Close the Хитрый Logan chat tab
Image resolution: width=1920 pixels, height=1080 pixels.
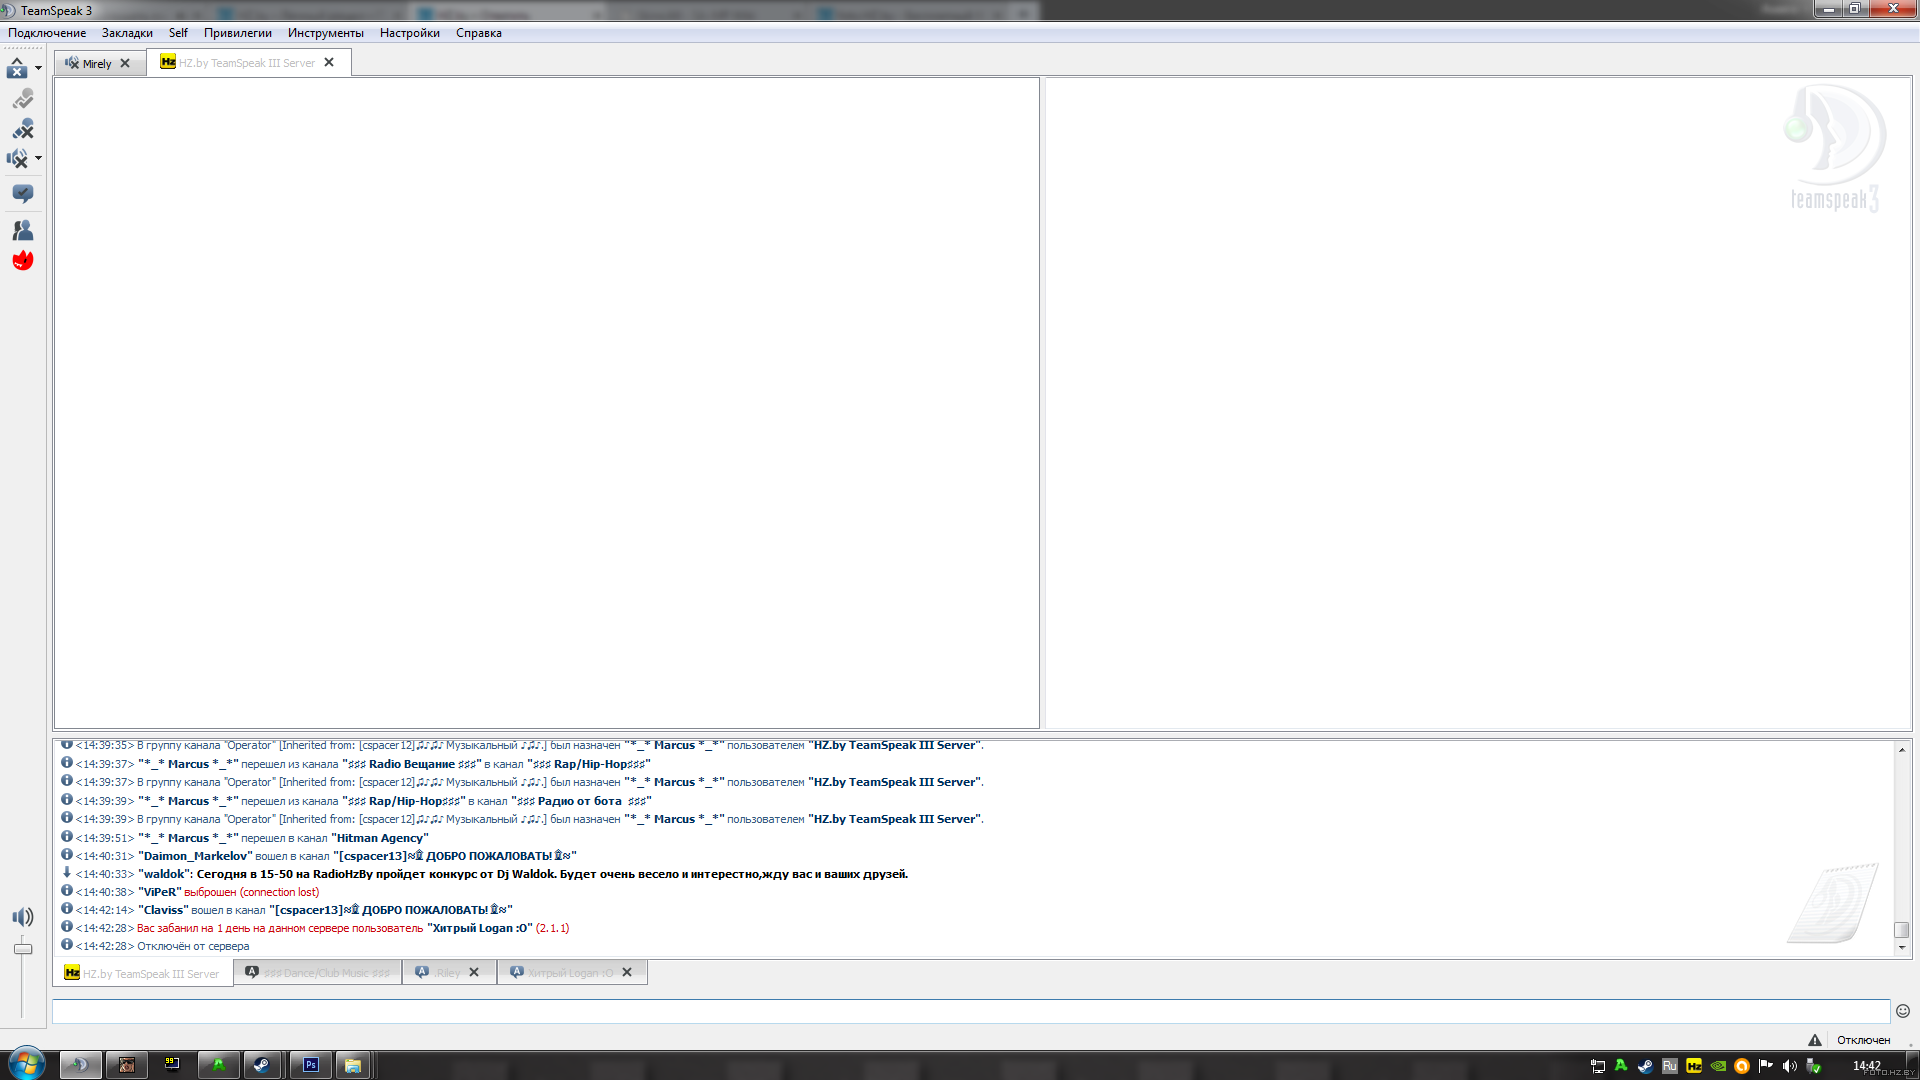click(x=627, y=972)
